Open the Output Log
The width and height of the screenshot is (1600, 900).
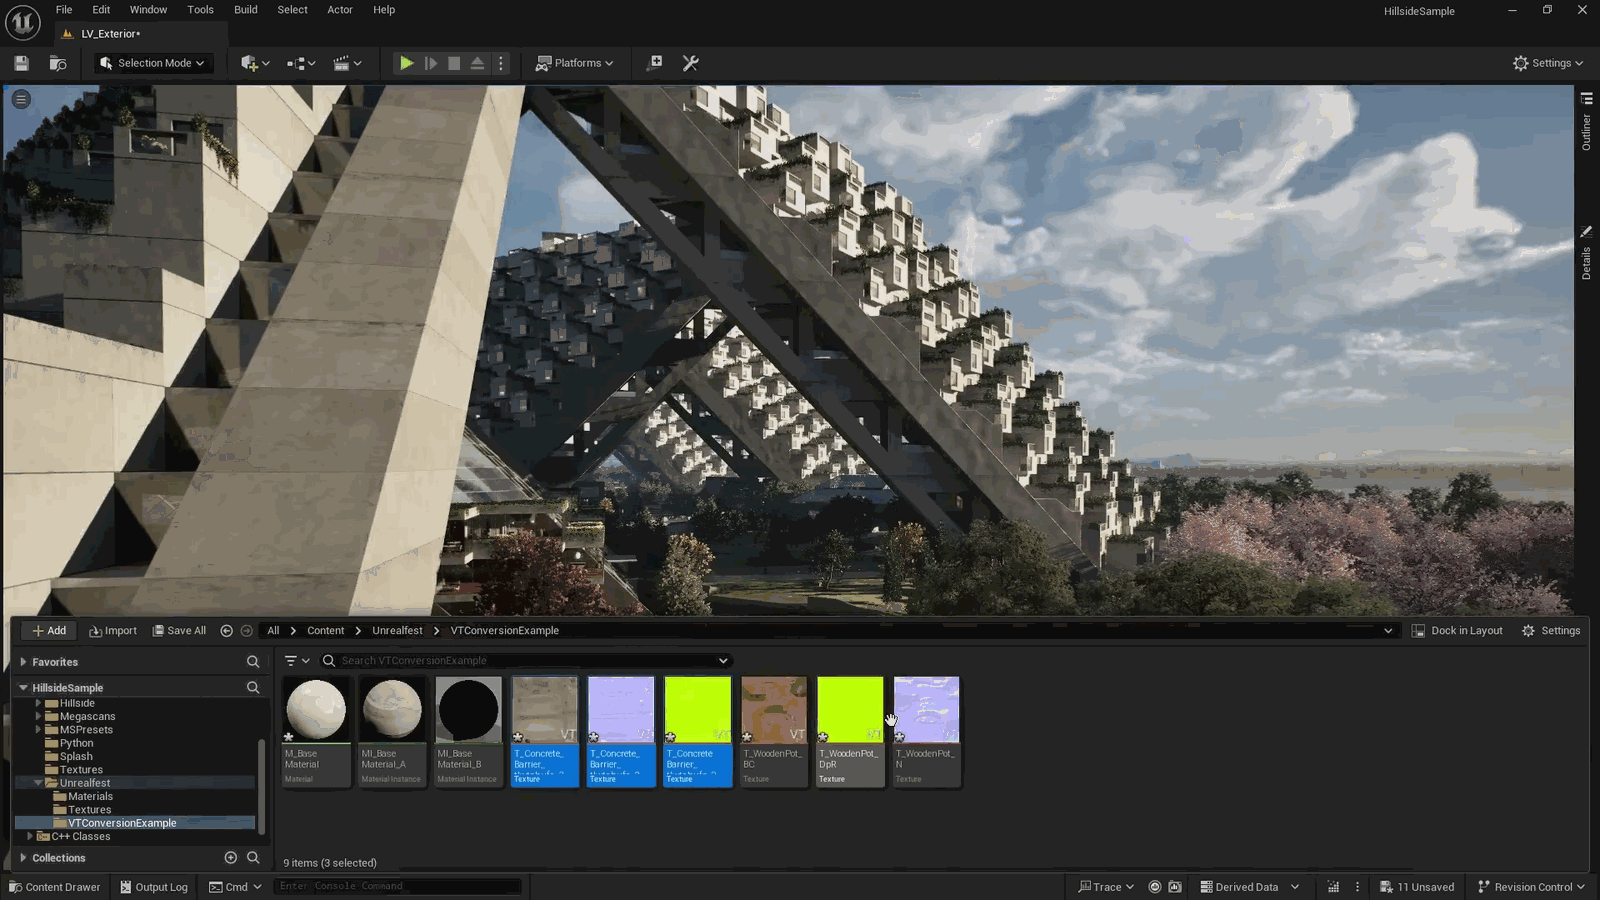coord(154,887)
